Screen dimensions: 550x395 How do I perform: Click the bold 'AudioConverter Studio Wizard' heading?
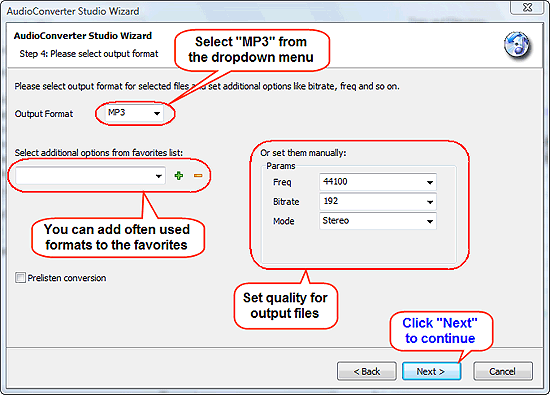[83, 36]
